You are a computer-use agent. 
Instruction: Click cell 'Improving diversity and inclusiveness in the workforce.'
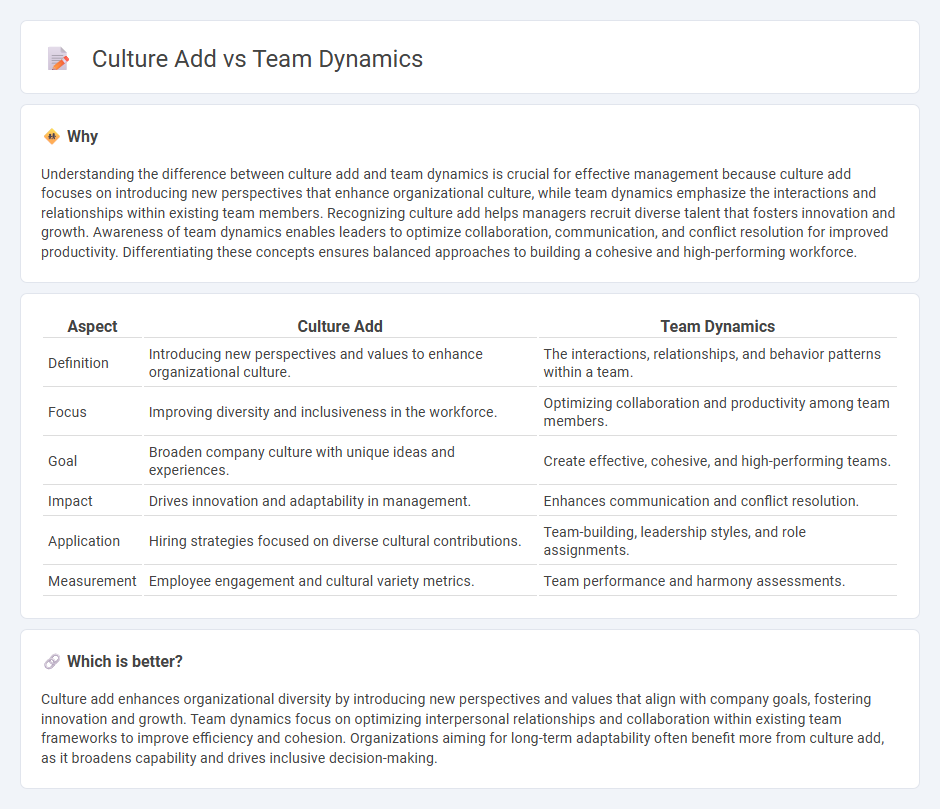coord(340,412)
